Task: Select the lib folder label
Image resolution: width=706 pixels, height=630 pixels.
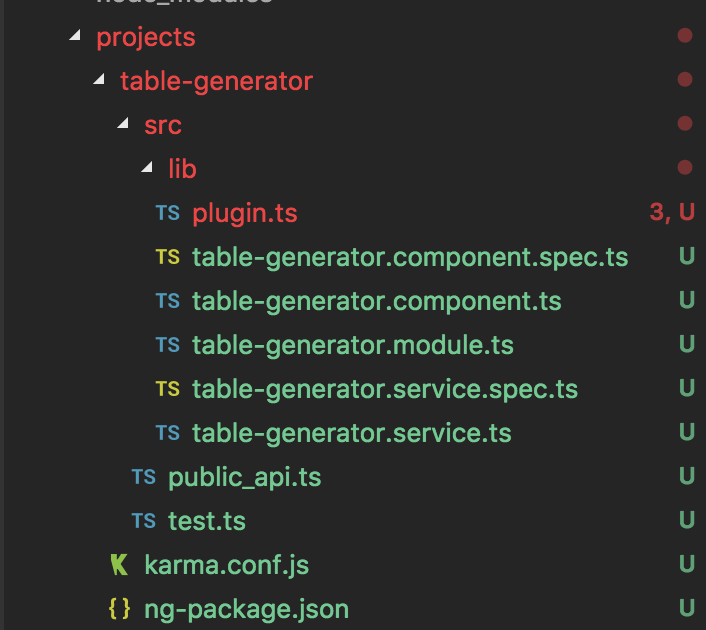Action: [x=182, y=169]
